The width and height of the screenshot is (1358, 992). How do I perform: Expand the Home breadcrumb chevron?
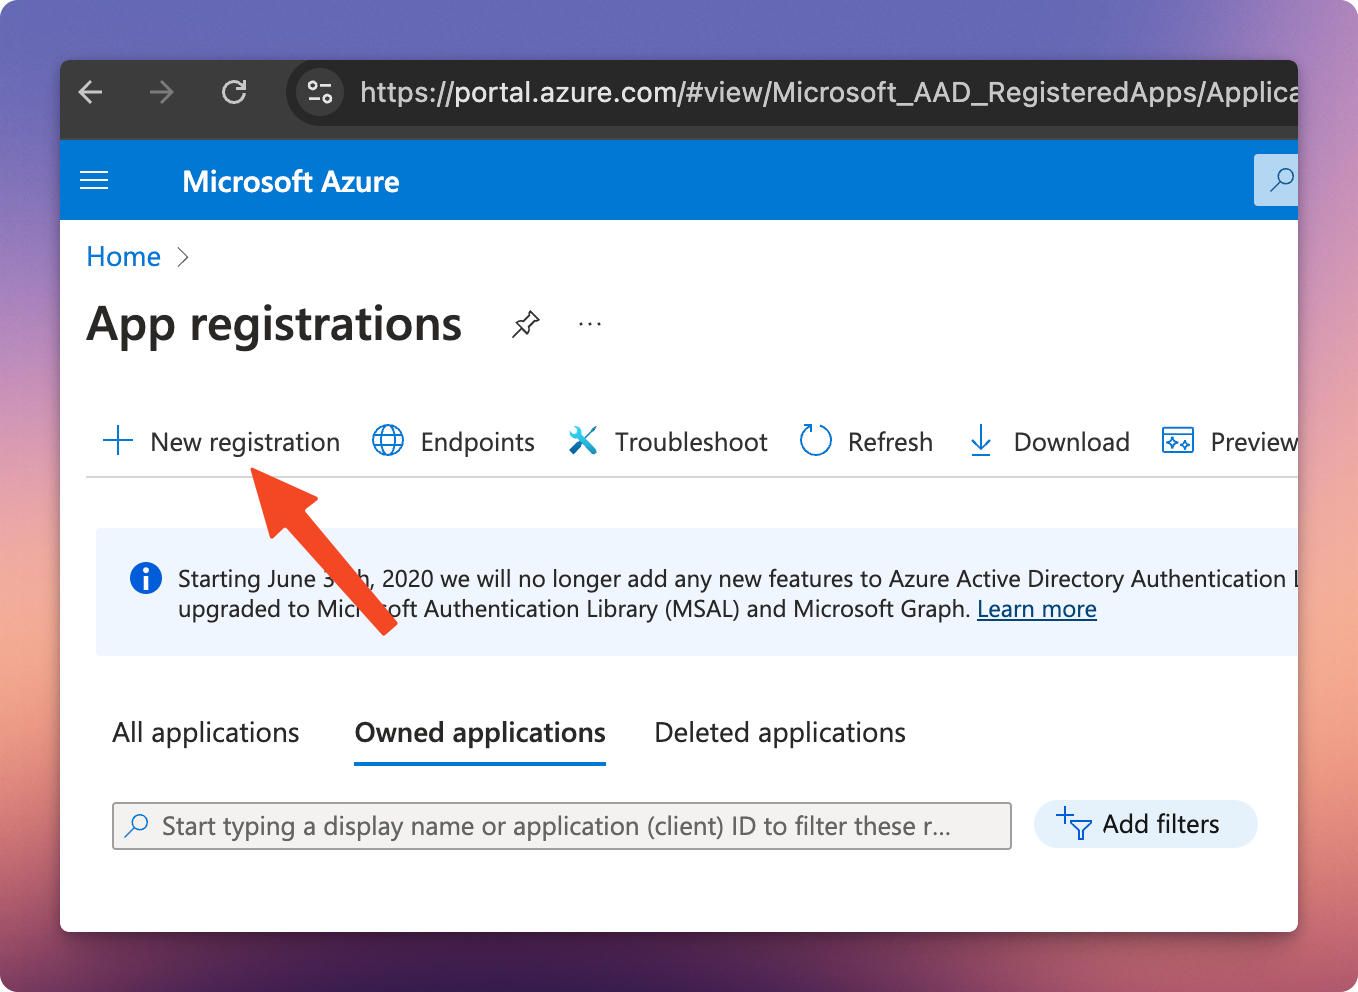point(183,257)
